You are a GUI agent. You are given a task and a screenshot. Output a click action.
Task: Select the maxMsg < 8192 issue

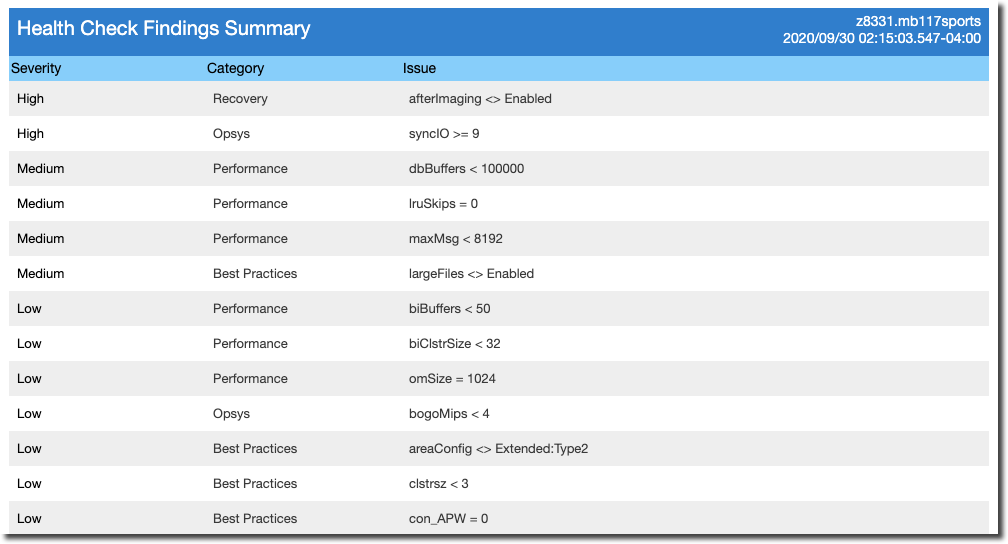[x=456, y=239]
